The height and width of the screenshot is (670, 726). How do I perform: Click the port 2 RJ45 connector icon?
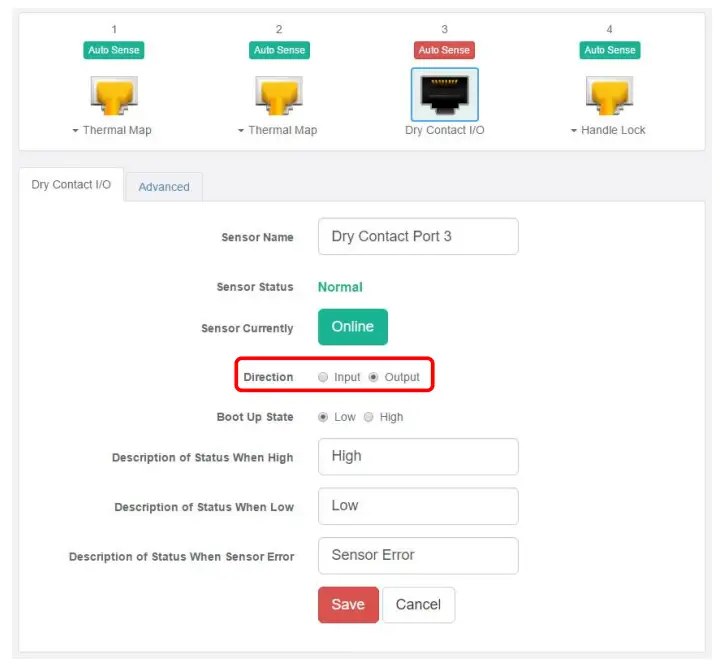click(279, 94)
